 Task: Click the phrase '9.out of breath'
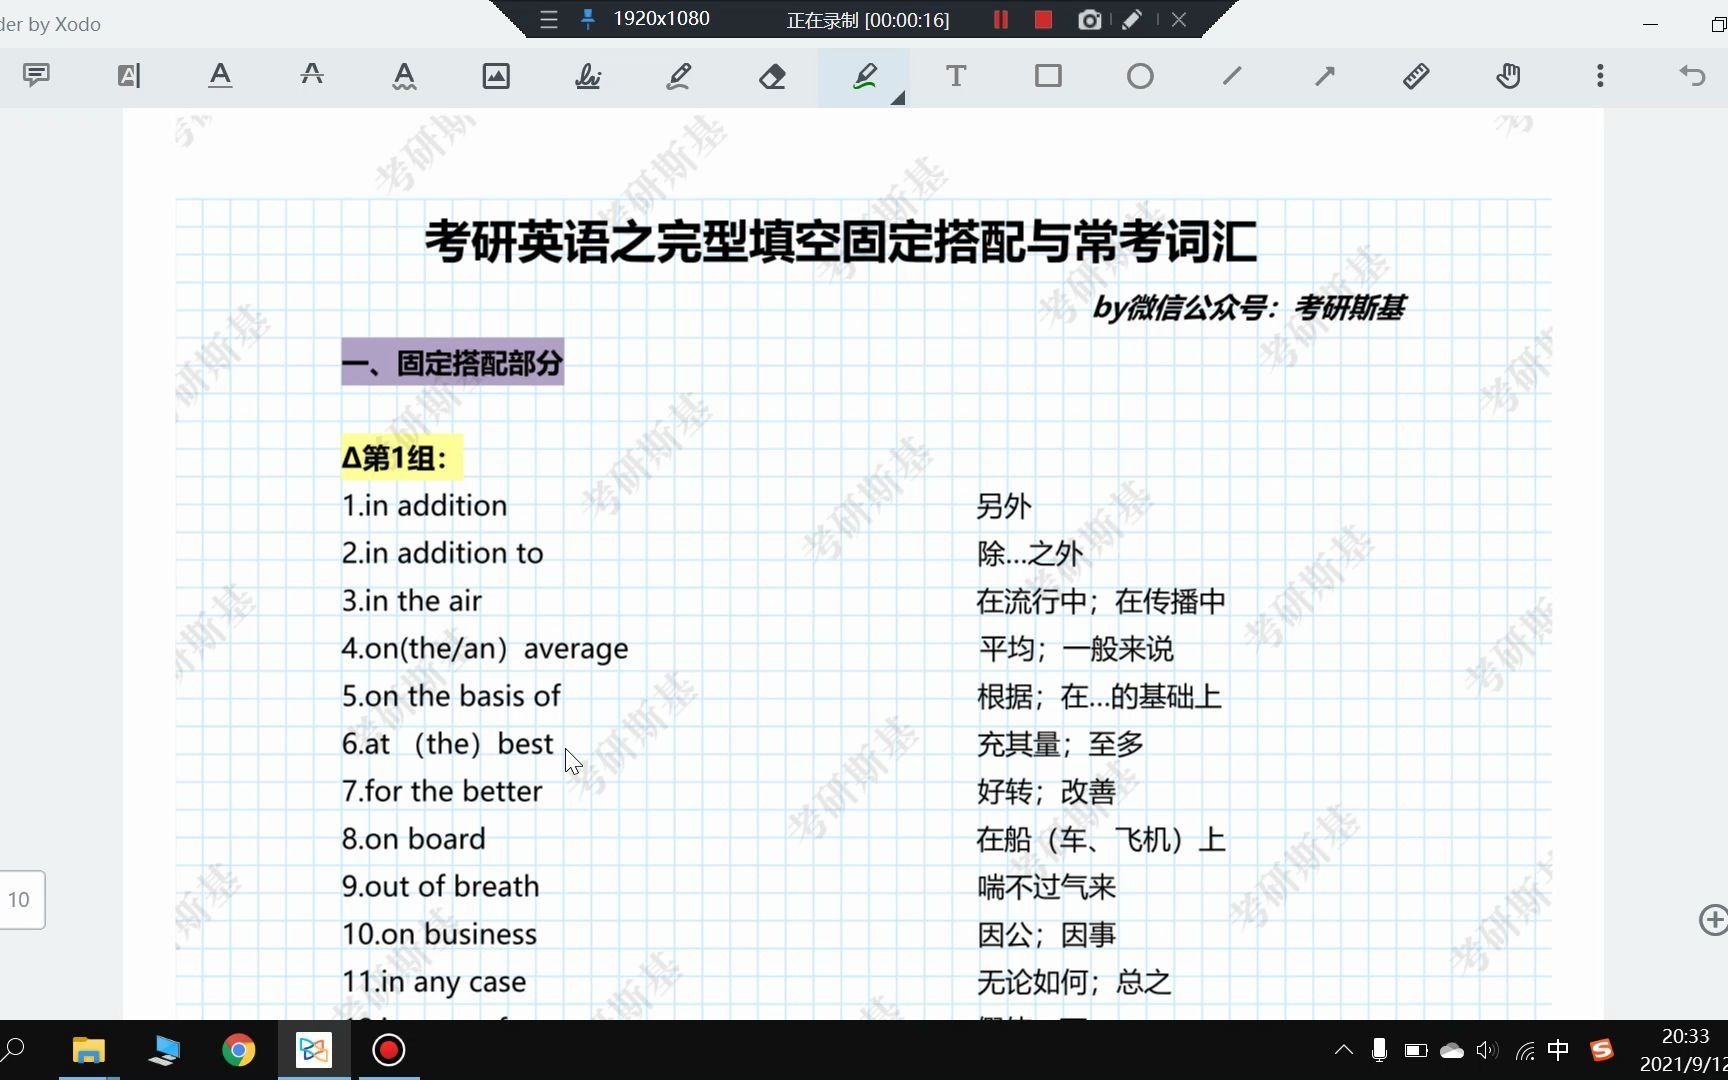tap(440, 887)
